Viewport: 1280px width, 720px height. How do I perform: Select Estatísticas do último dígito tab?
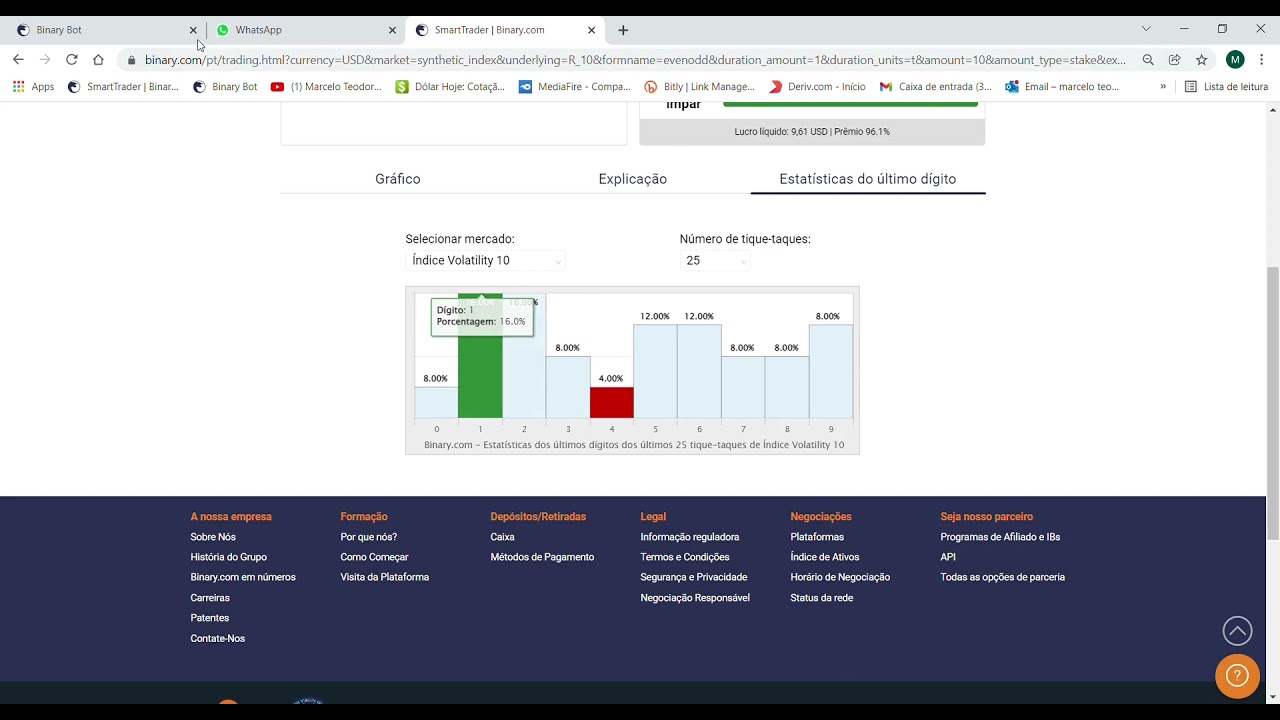[x=868, y=179]
